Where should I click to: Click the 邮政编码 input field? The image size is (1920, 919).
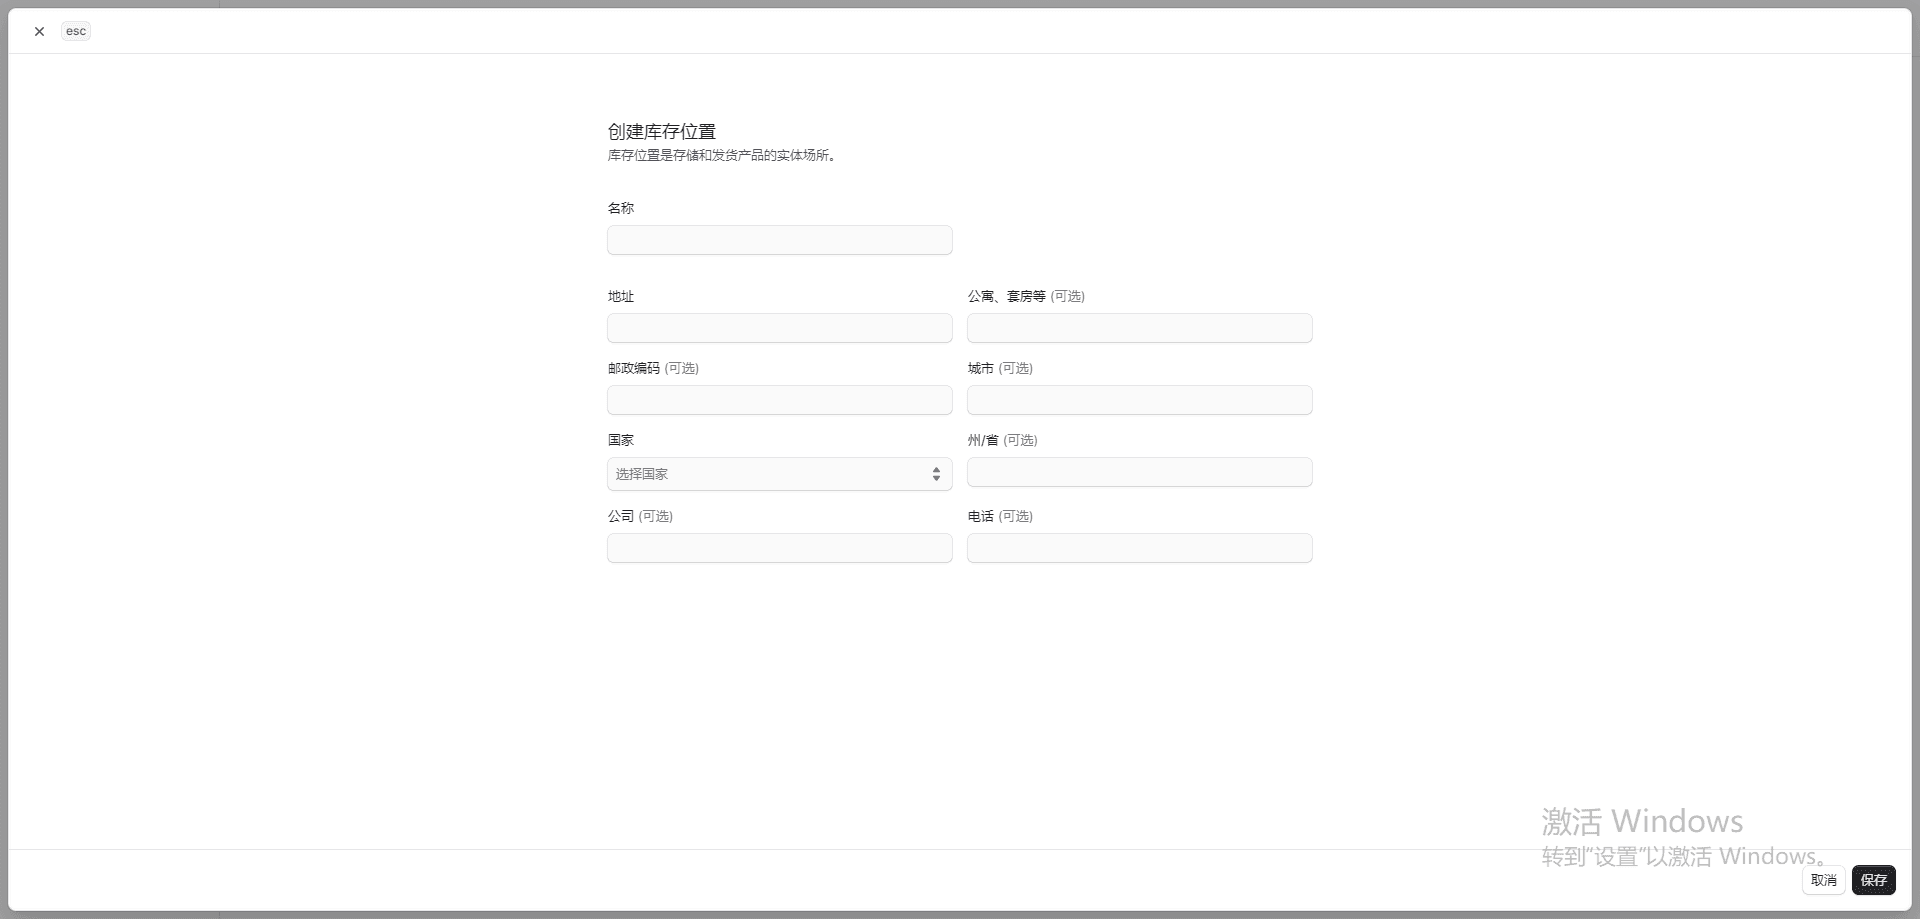779,400
